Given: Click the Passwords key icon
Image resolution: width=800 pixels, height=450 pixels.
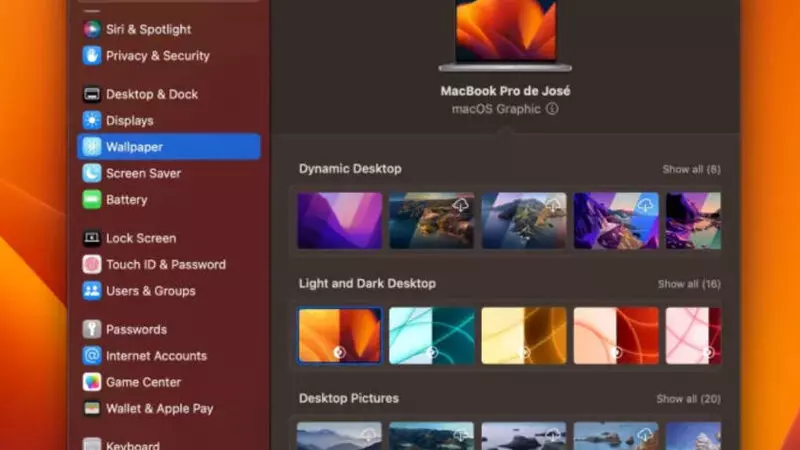Looking at the screenshot, I should point(92,330).
